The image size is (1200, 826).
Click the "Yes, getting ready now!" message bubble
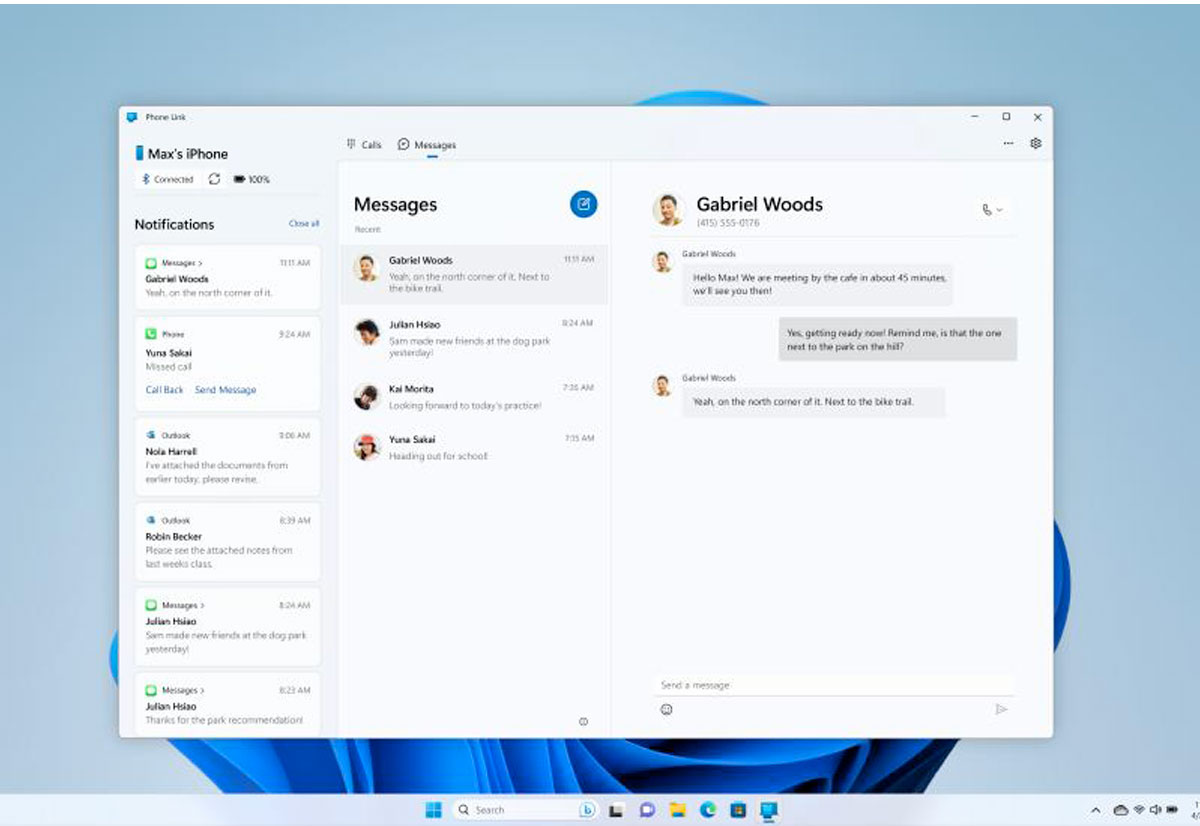tap(898, 339)
